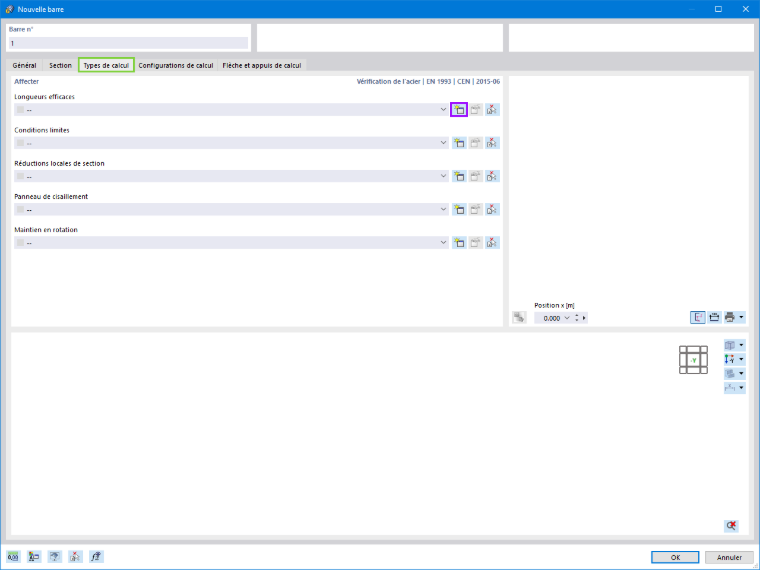Create new Réductions locales de section icon
The width and height of the screenshot is (760, 570).
tap(459, 176)
